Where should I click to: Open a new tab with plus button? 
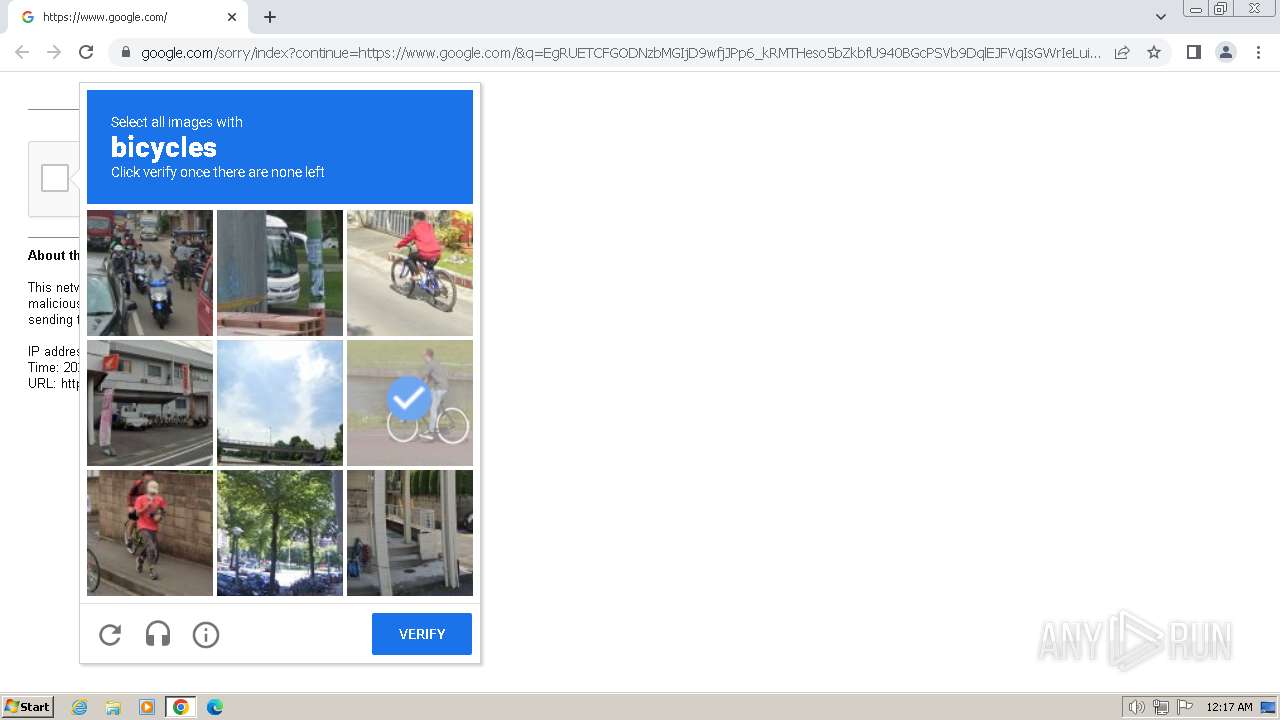270,17
